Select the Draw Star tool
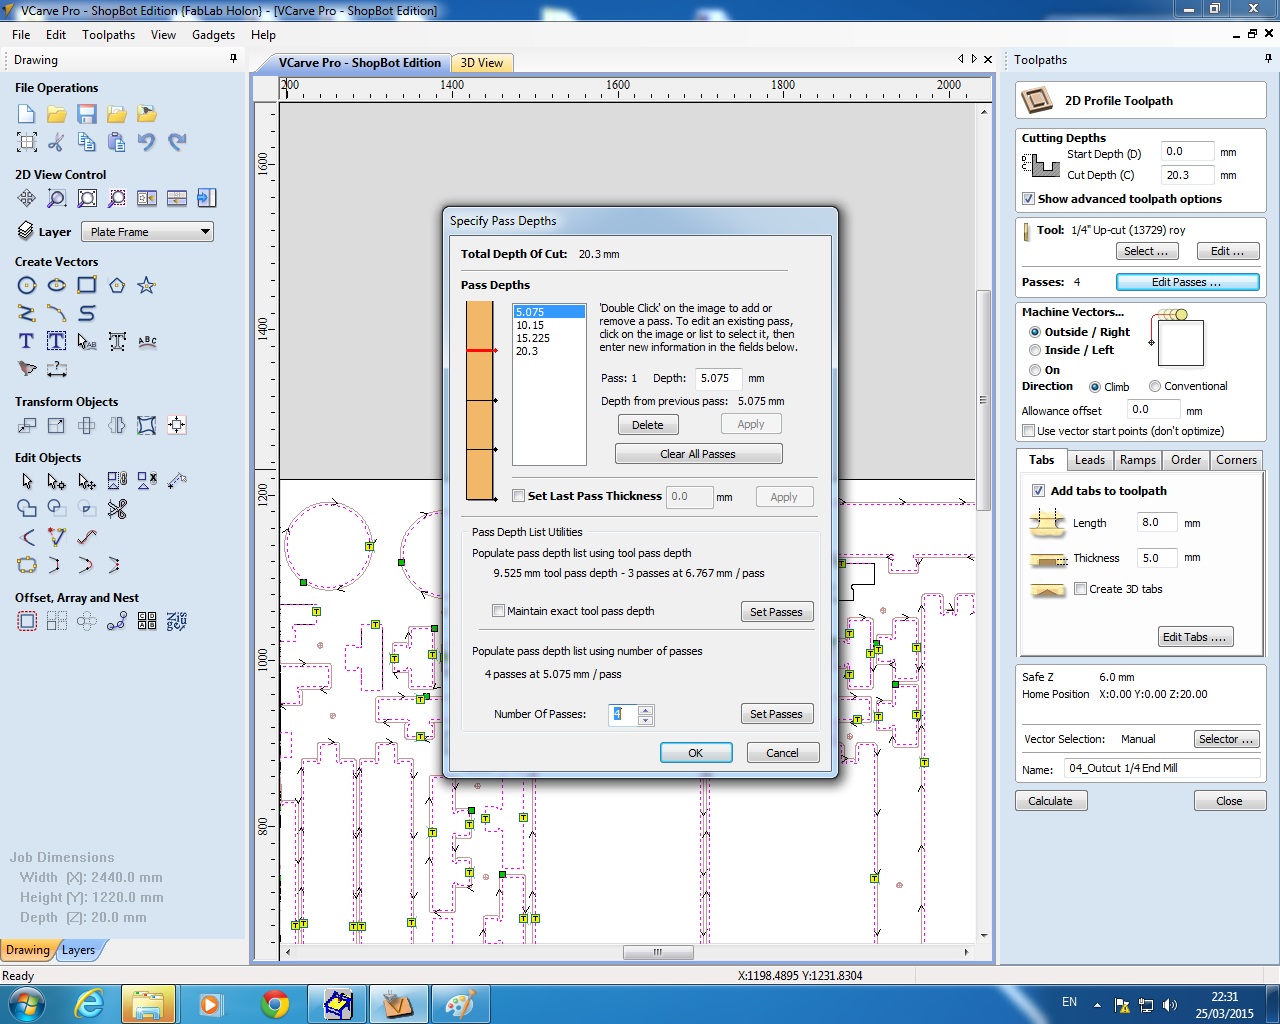The width and height of the screenshot is (1280, 1024). coord(147,286)
